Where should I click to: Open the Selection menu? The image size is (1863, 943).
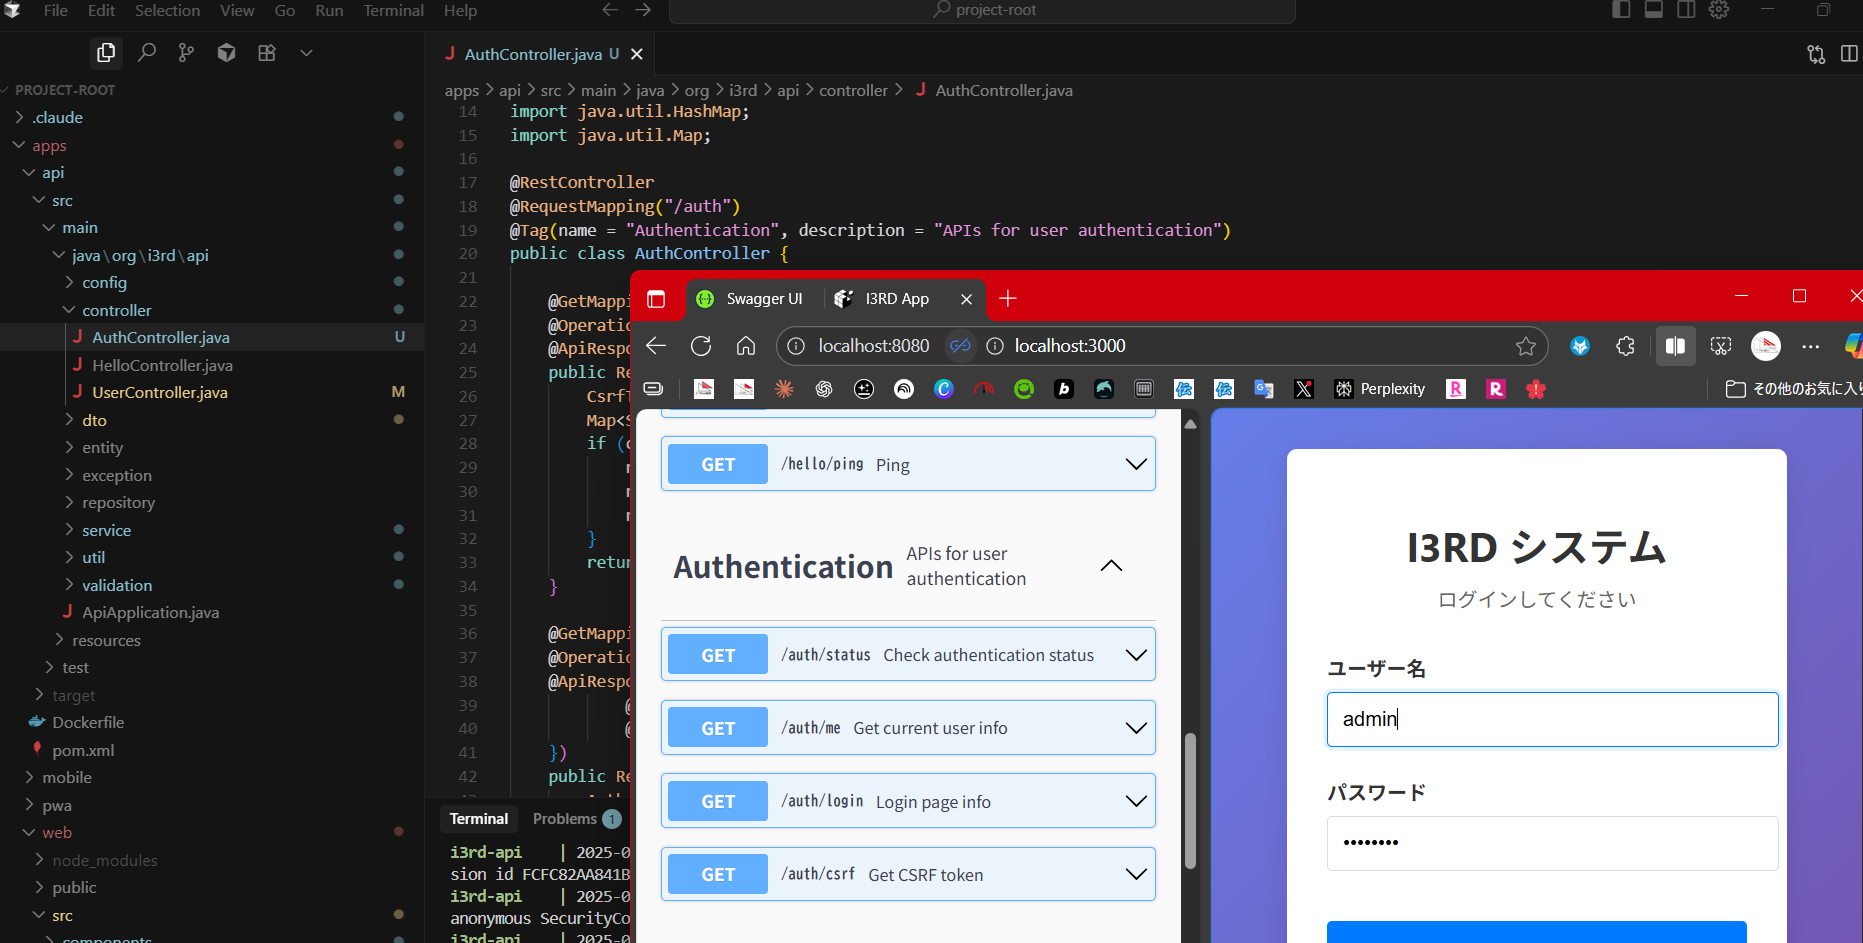coord(167,10)
